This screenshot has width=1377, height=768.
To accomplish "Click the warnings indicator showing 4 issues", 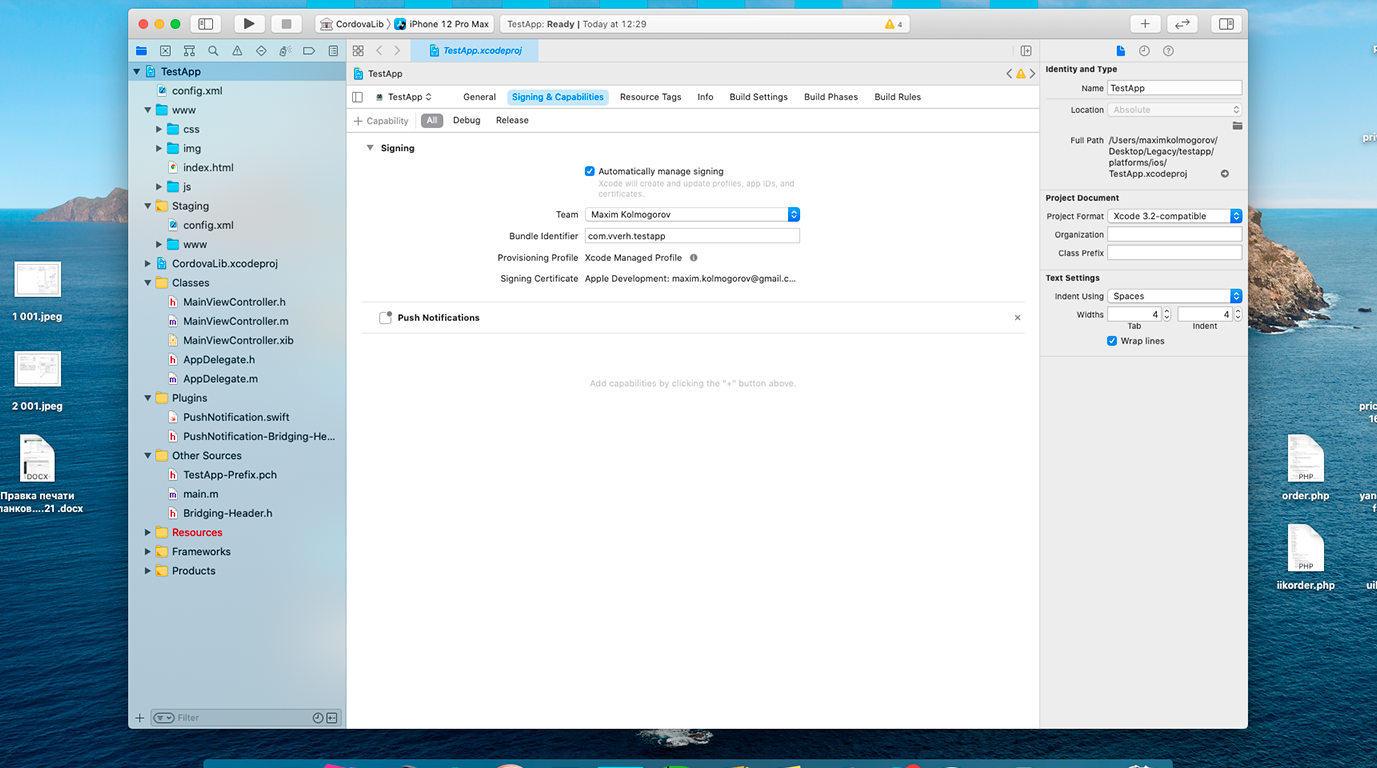I will (893, 24).
